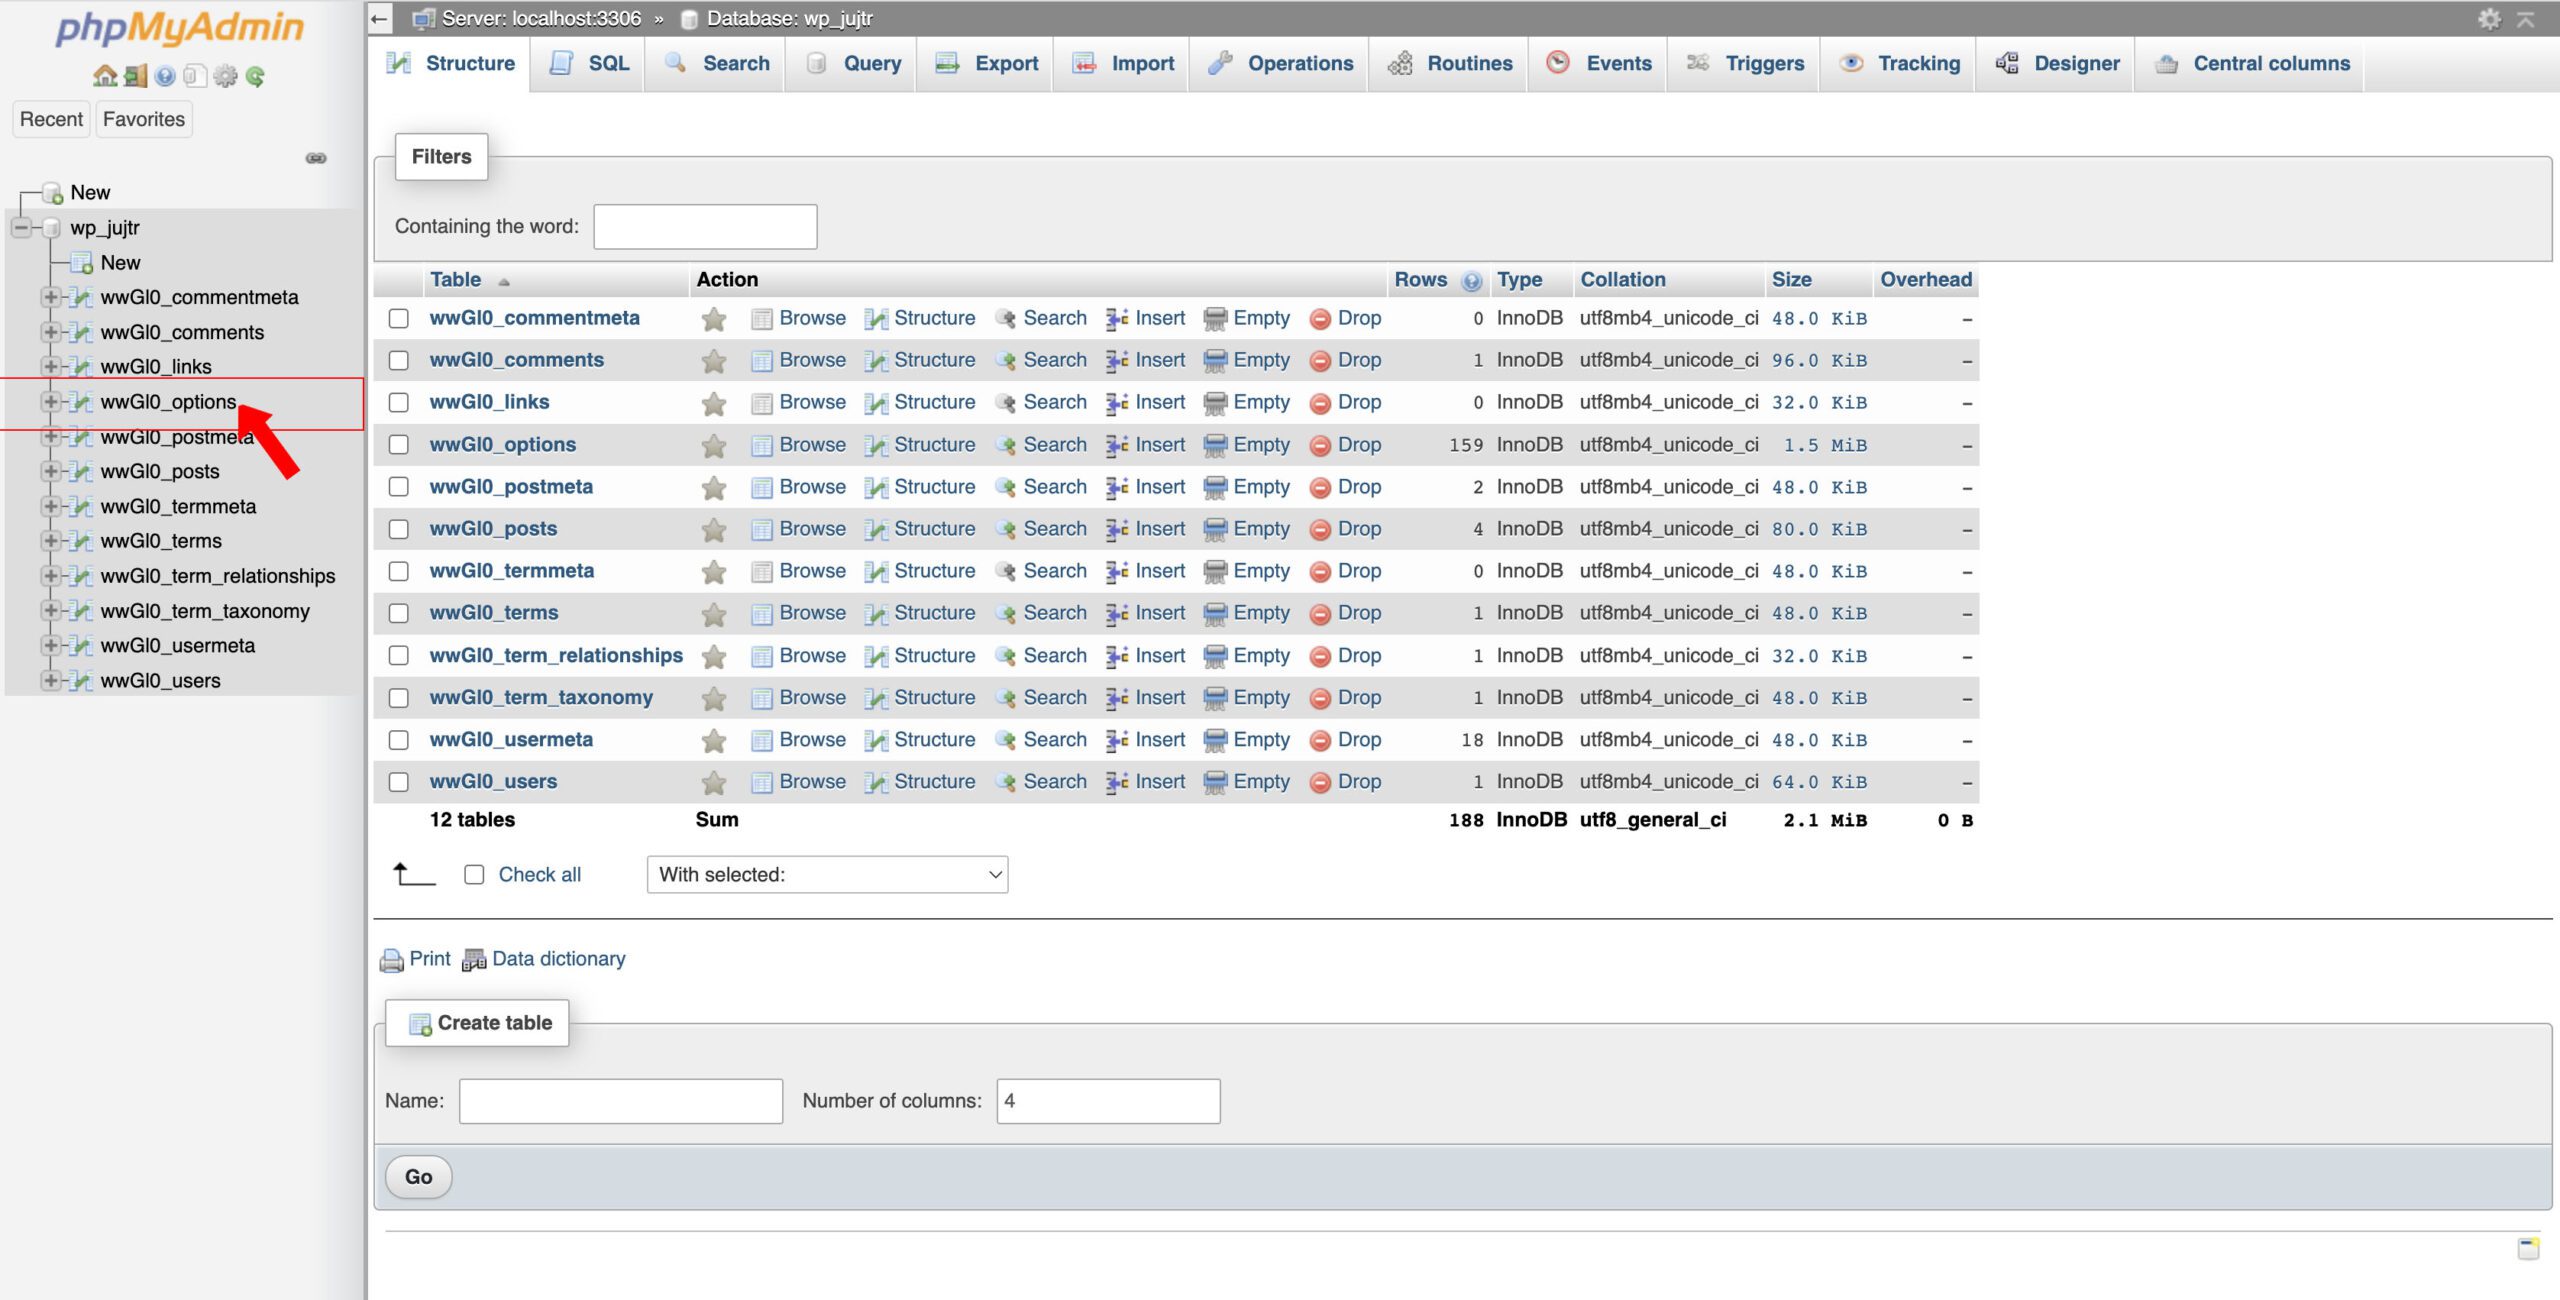Click the Data dictionary link
This screenshot has height=1300, width=2560.
click(558, 959)
